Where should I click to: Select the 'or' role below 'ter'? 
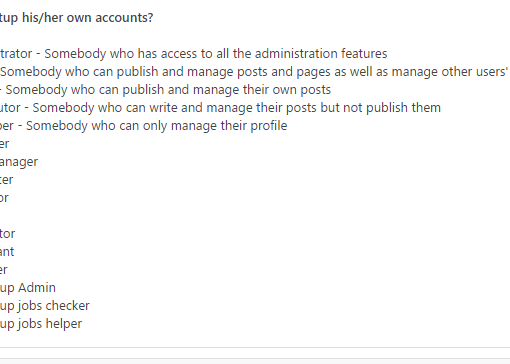pos(4,198)
